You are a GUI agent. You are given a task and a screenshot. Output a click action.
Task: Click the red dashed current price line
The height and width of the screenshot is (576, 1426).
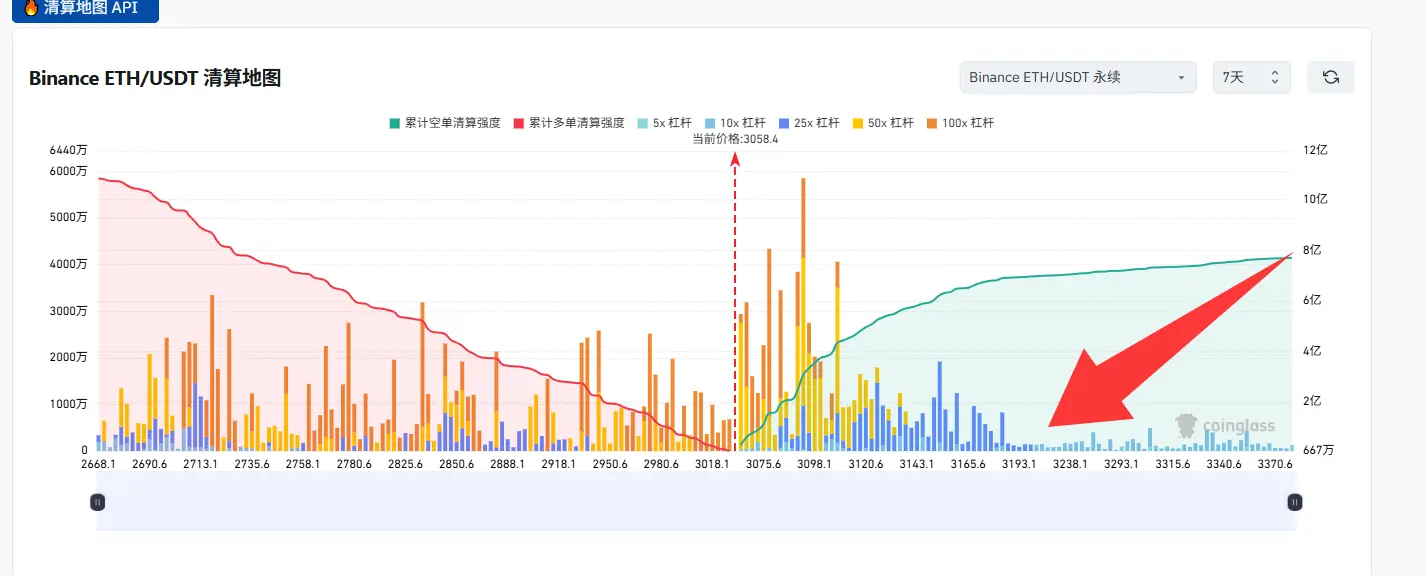(x=735, y=300)
